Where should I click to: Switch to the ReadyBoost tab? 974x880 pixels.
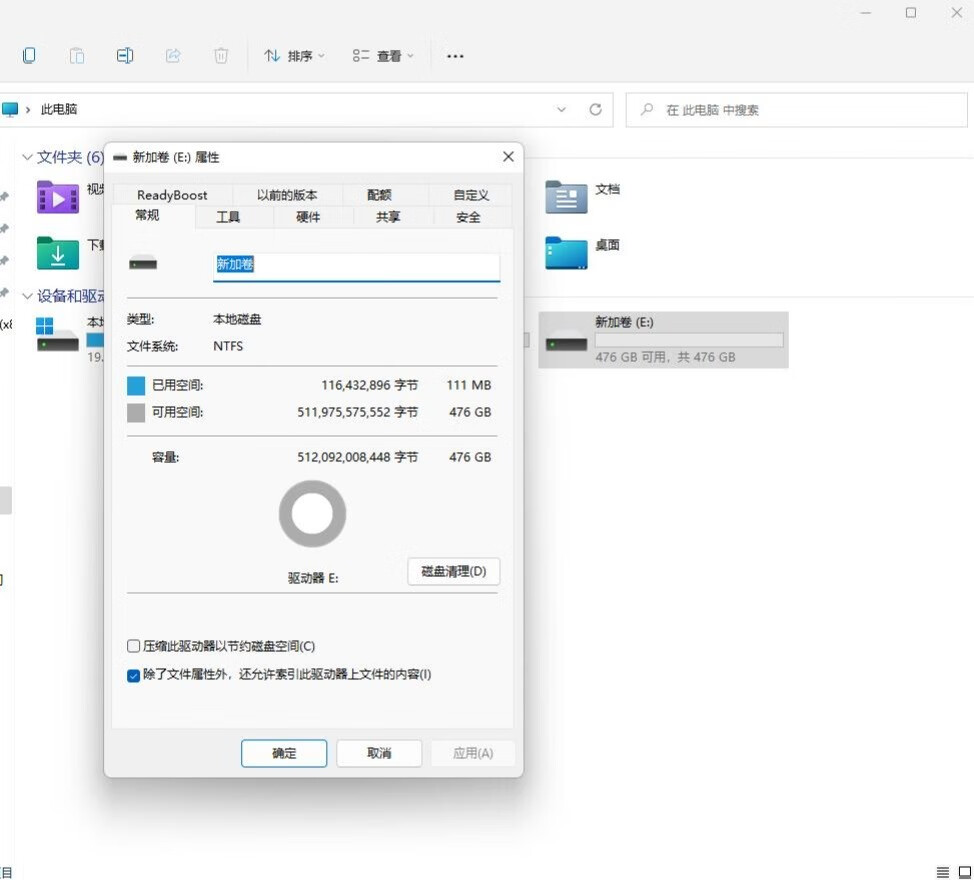tap(172, 195)
